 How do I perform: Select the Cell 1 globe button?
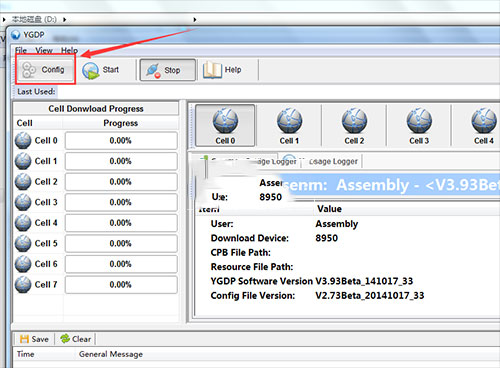(289, 125)
